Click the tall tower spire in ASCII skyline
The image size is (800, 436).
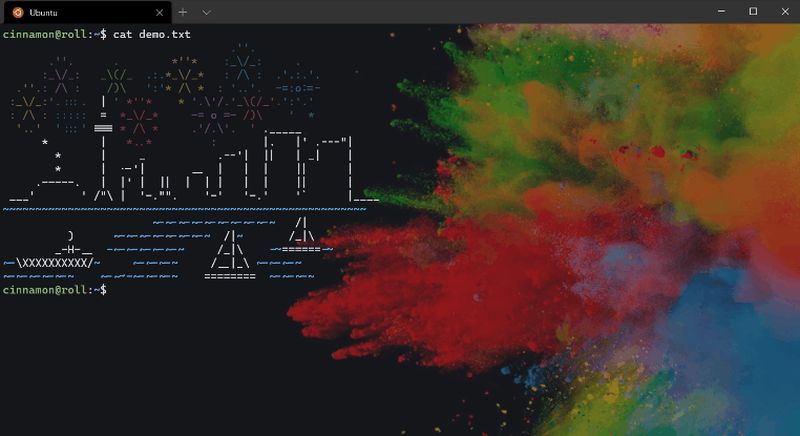click(x=104, y=148)
